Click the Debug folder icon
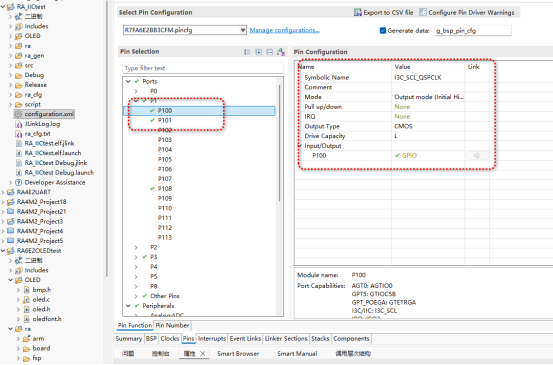The height and width of the screenshot is (365, 553). (x=19, y=75)
